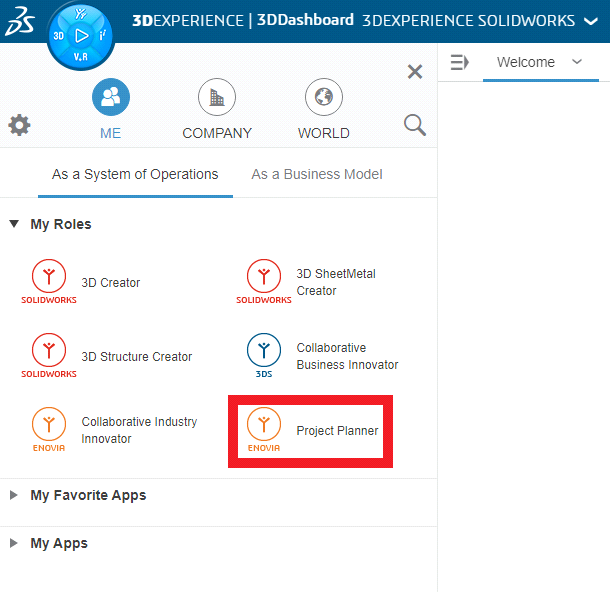Click the Collaborative Industry Innovator ENOVIA icon
Image resolution: width=610 pixels, height=592 pixels.
pos(49,430)
